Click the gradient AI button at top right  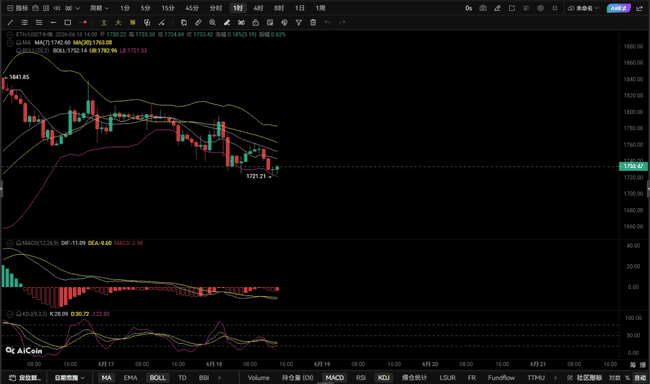[x=618, y=8]
